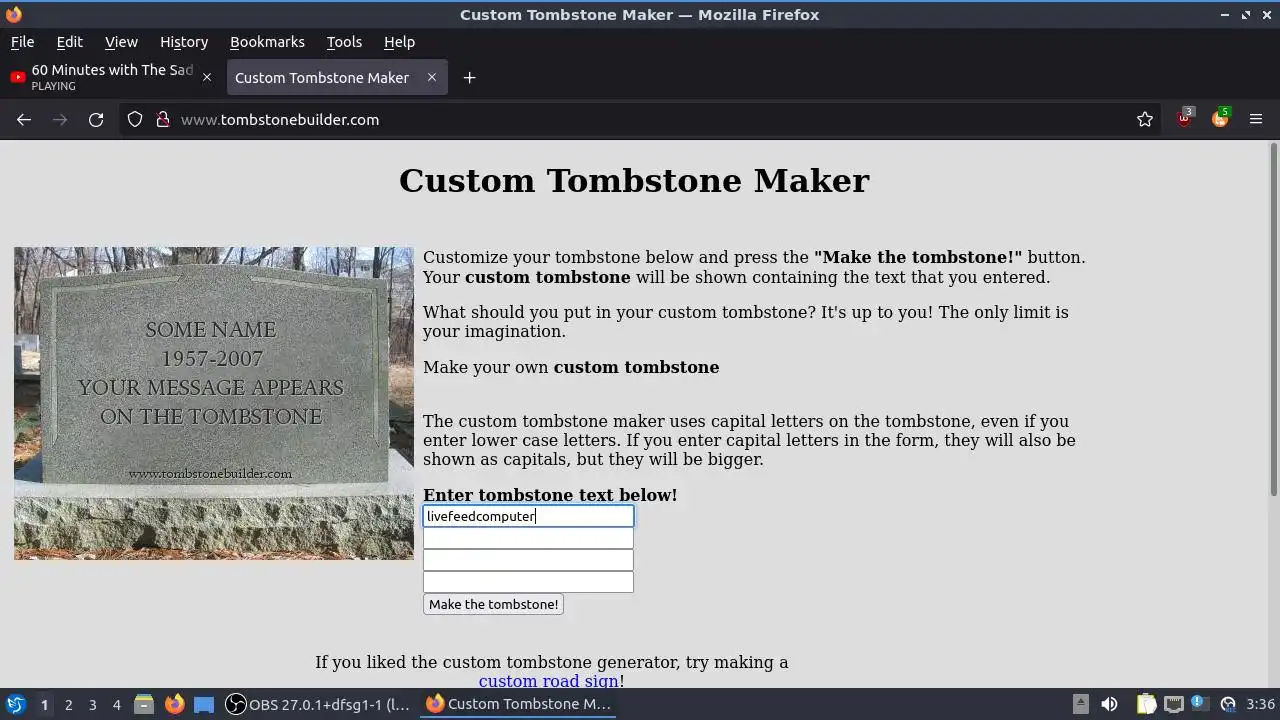The image size is (1280, 720).
Task: Click the first tombstone text field with livefeedcomputer
Action: click(x=528, y=516)
